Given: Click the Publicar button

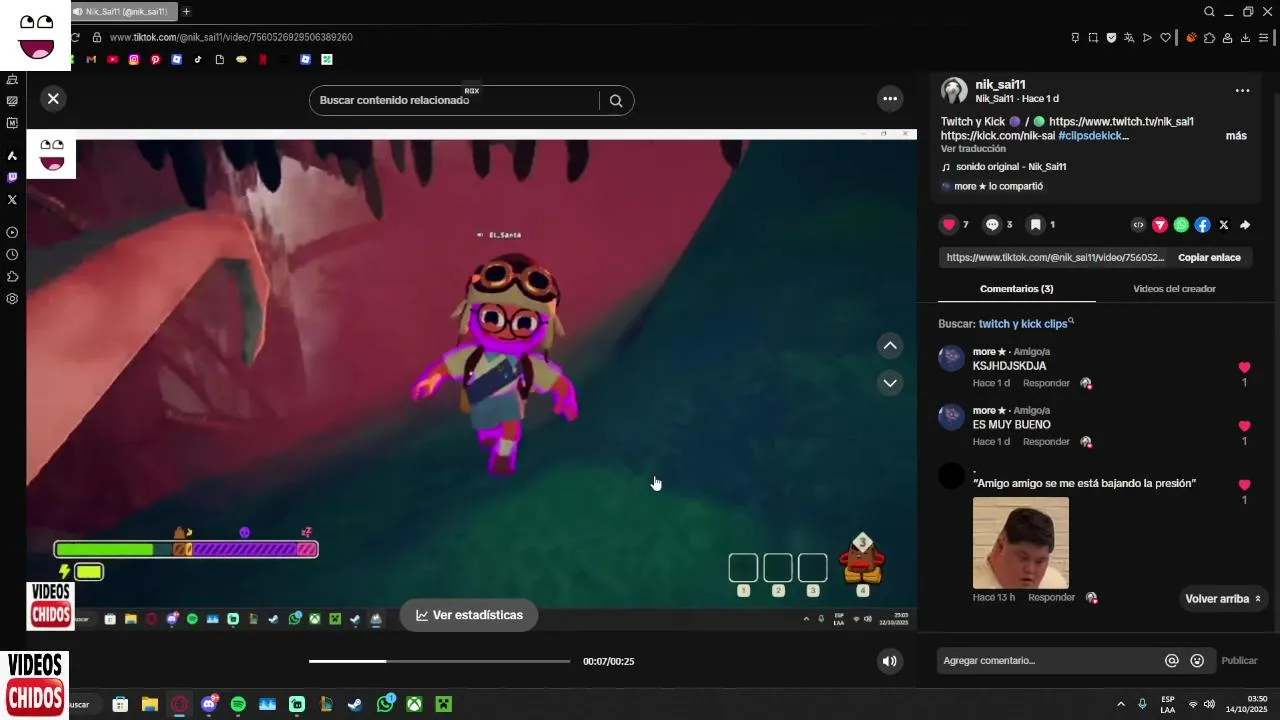Looking at the screenshot, I should coord(1239,661).
